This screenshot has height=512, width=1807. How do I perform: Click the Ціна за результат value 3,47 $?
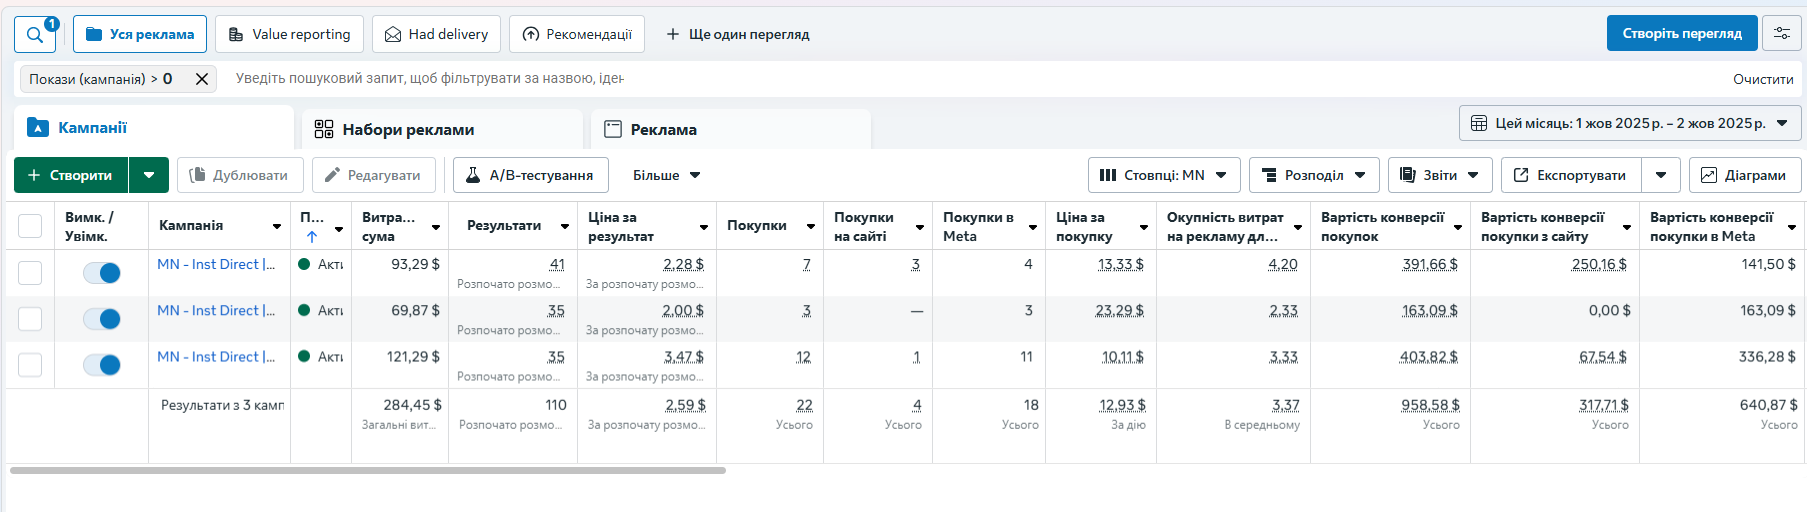pos(684,356)
